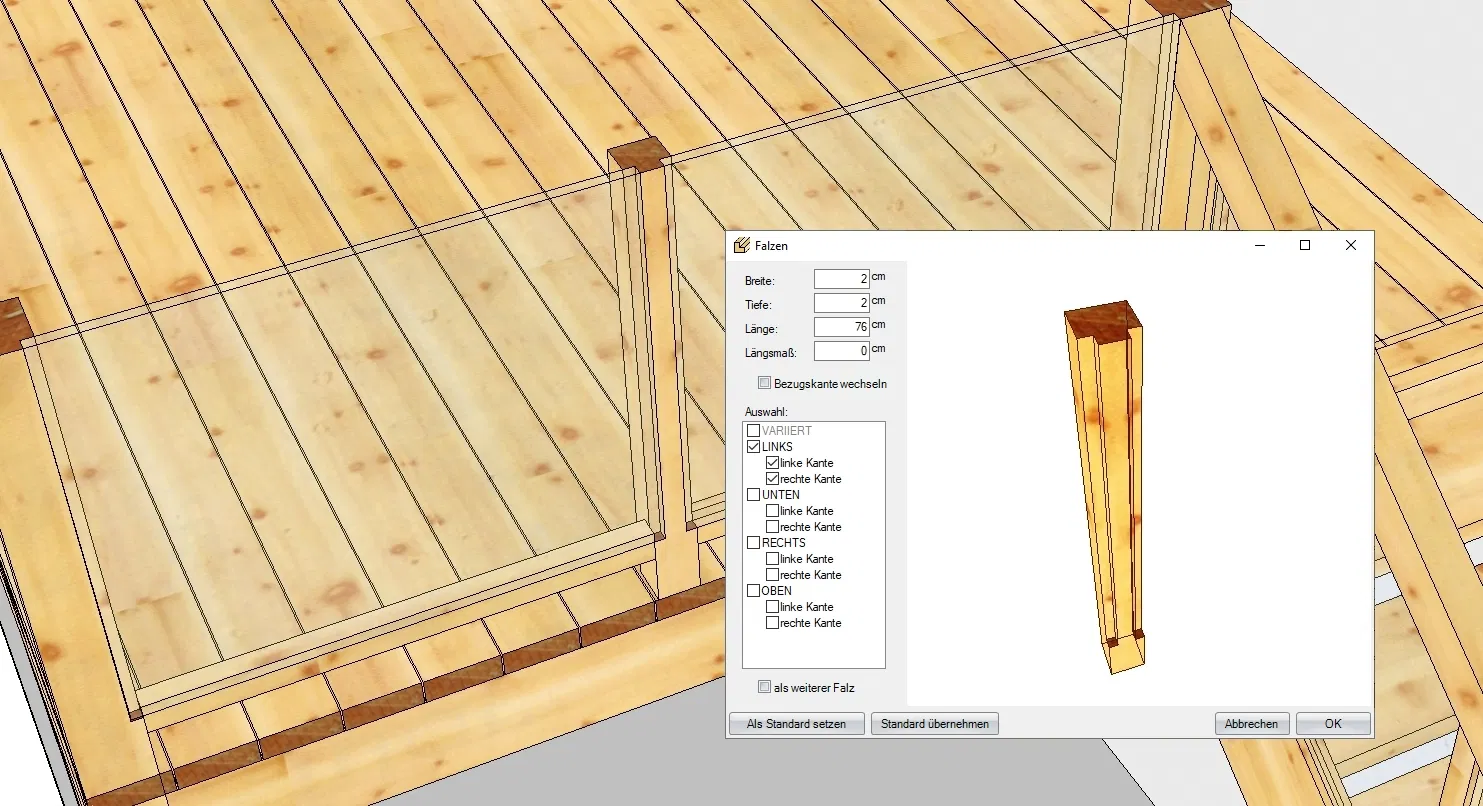Image resolution: width=1483 pixels, height=806 pixels.
Task: Tick the OBEN side checkbox
Action: pyautogui.click(x=754, y=591)
